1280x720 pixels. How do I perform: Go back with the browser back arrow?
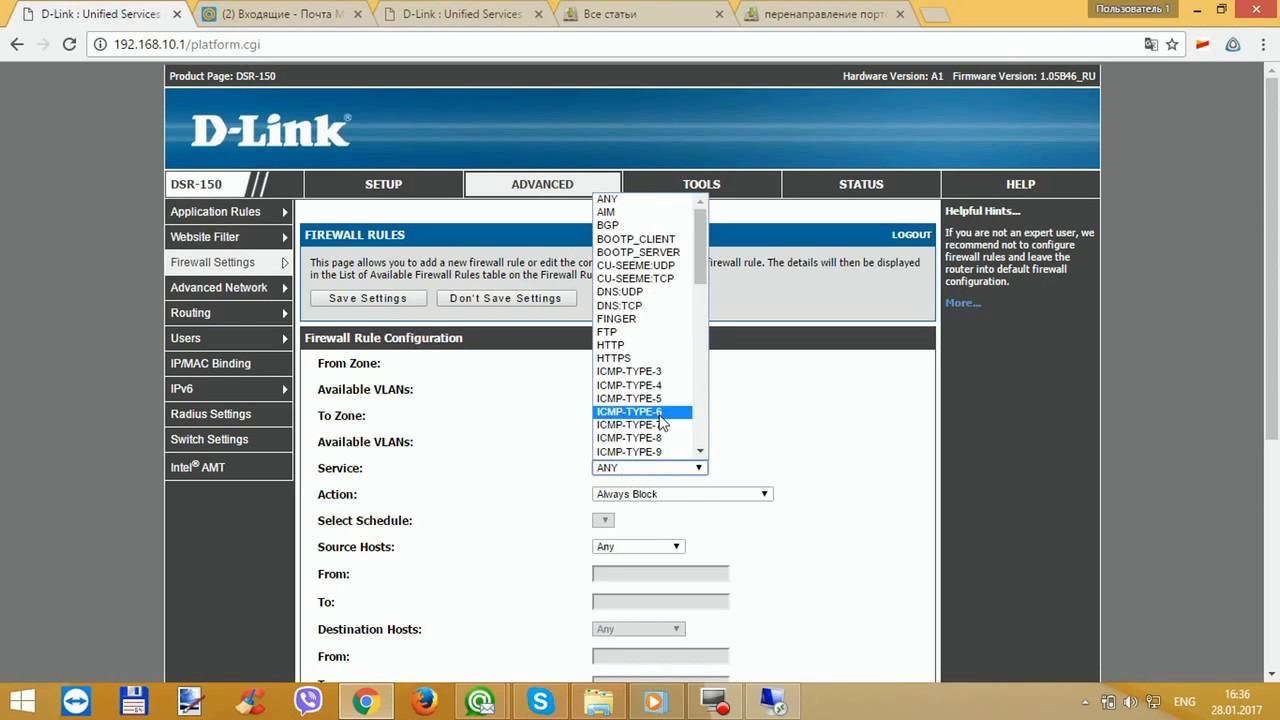[17, 44]
